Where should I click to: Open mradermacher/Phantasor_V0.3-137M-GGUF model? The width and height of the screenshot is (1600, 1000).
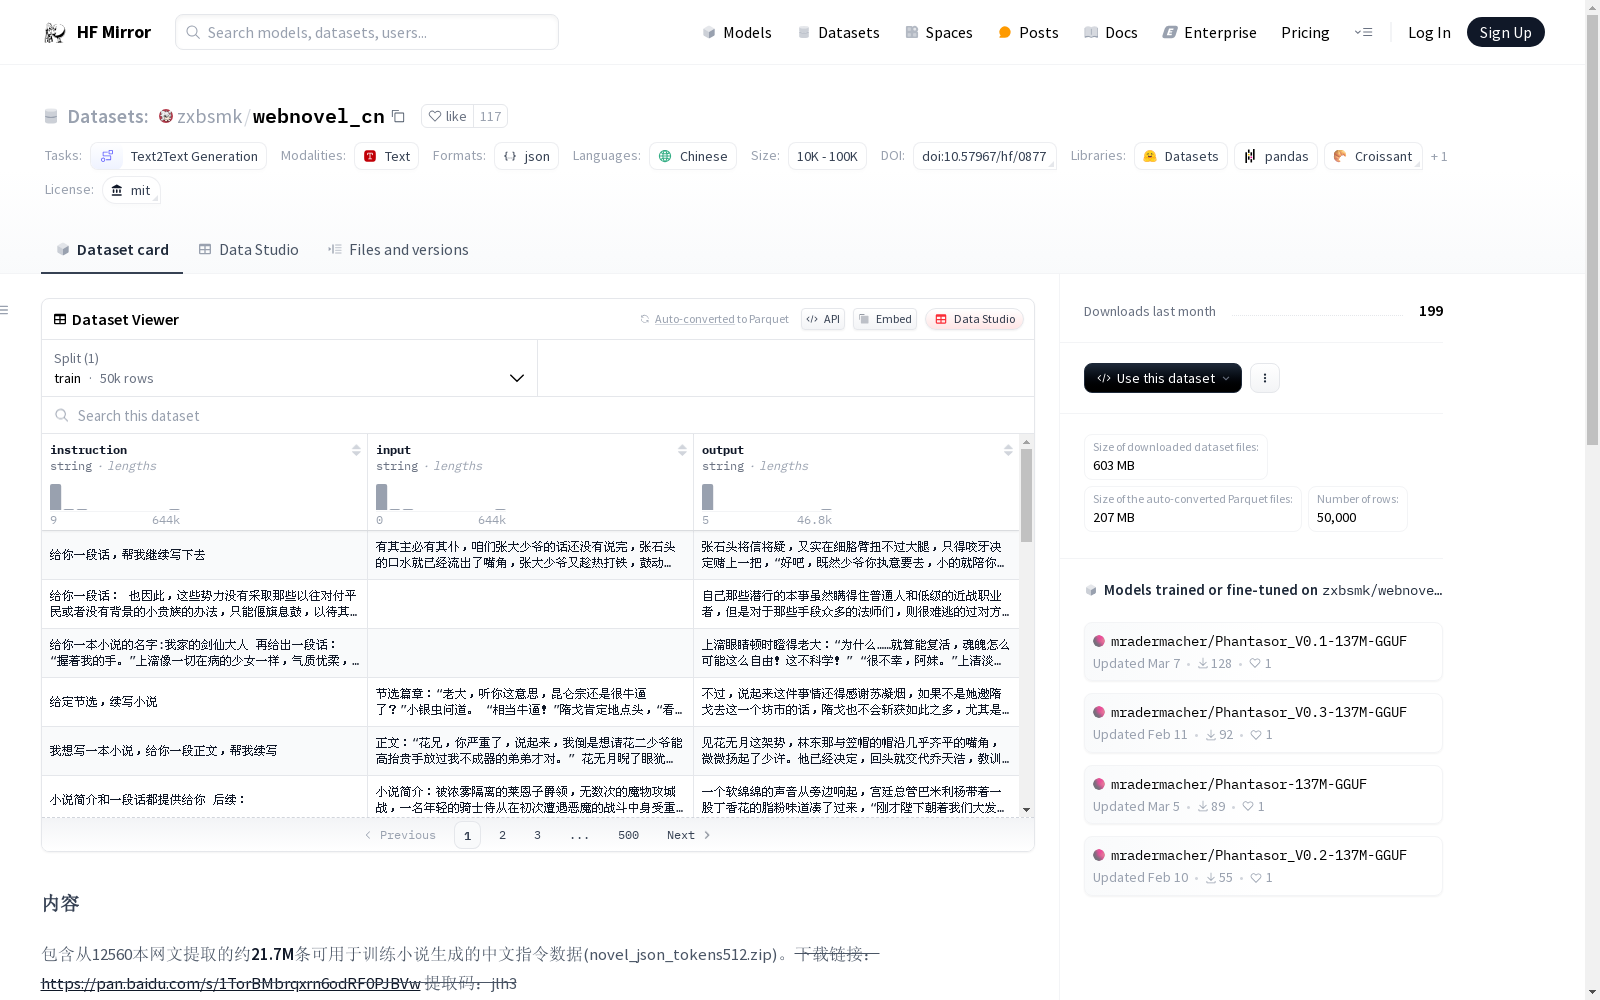[x=1263, y=722]
